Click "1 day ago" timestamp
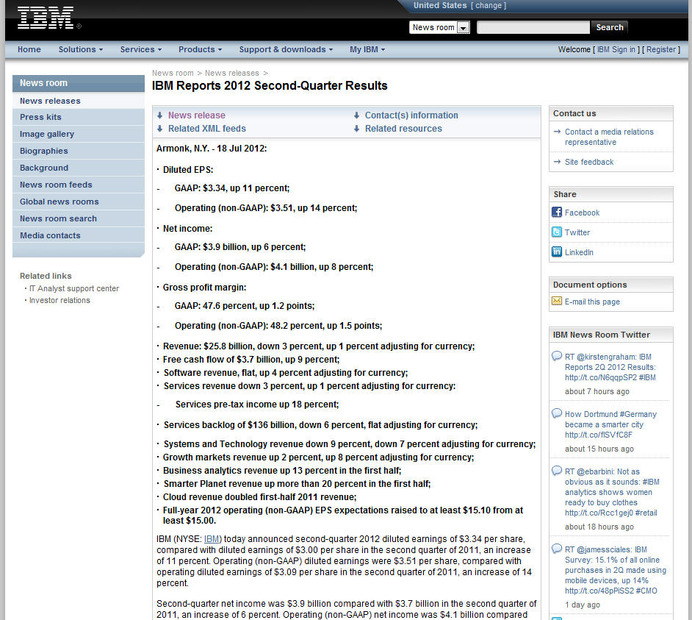692x620 pixels. (x=583, y=605)
